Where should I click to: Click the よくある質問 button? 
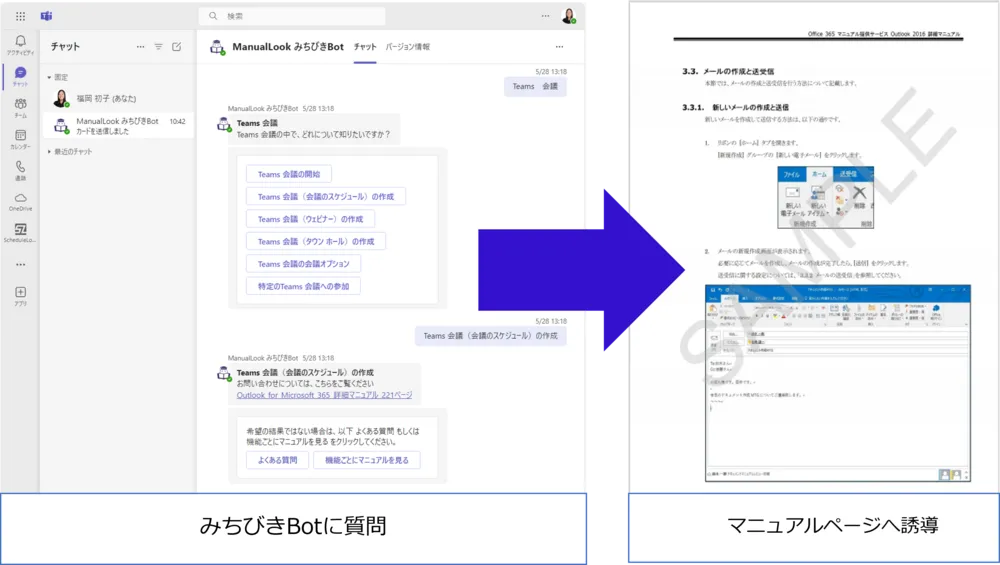pos(277,460)
